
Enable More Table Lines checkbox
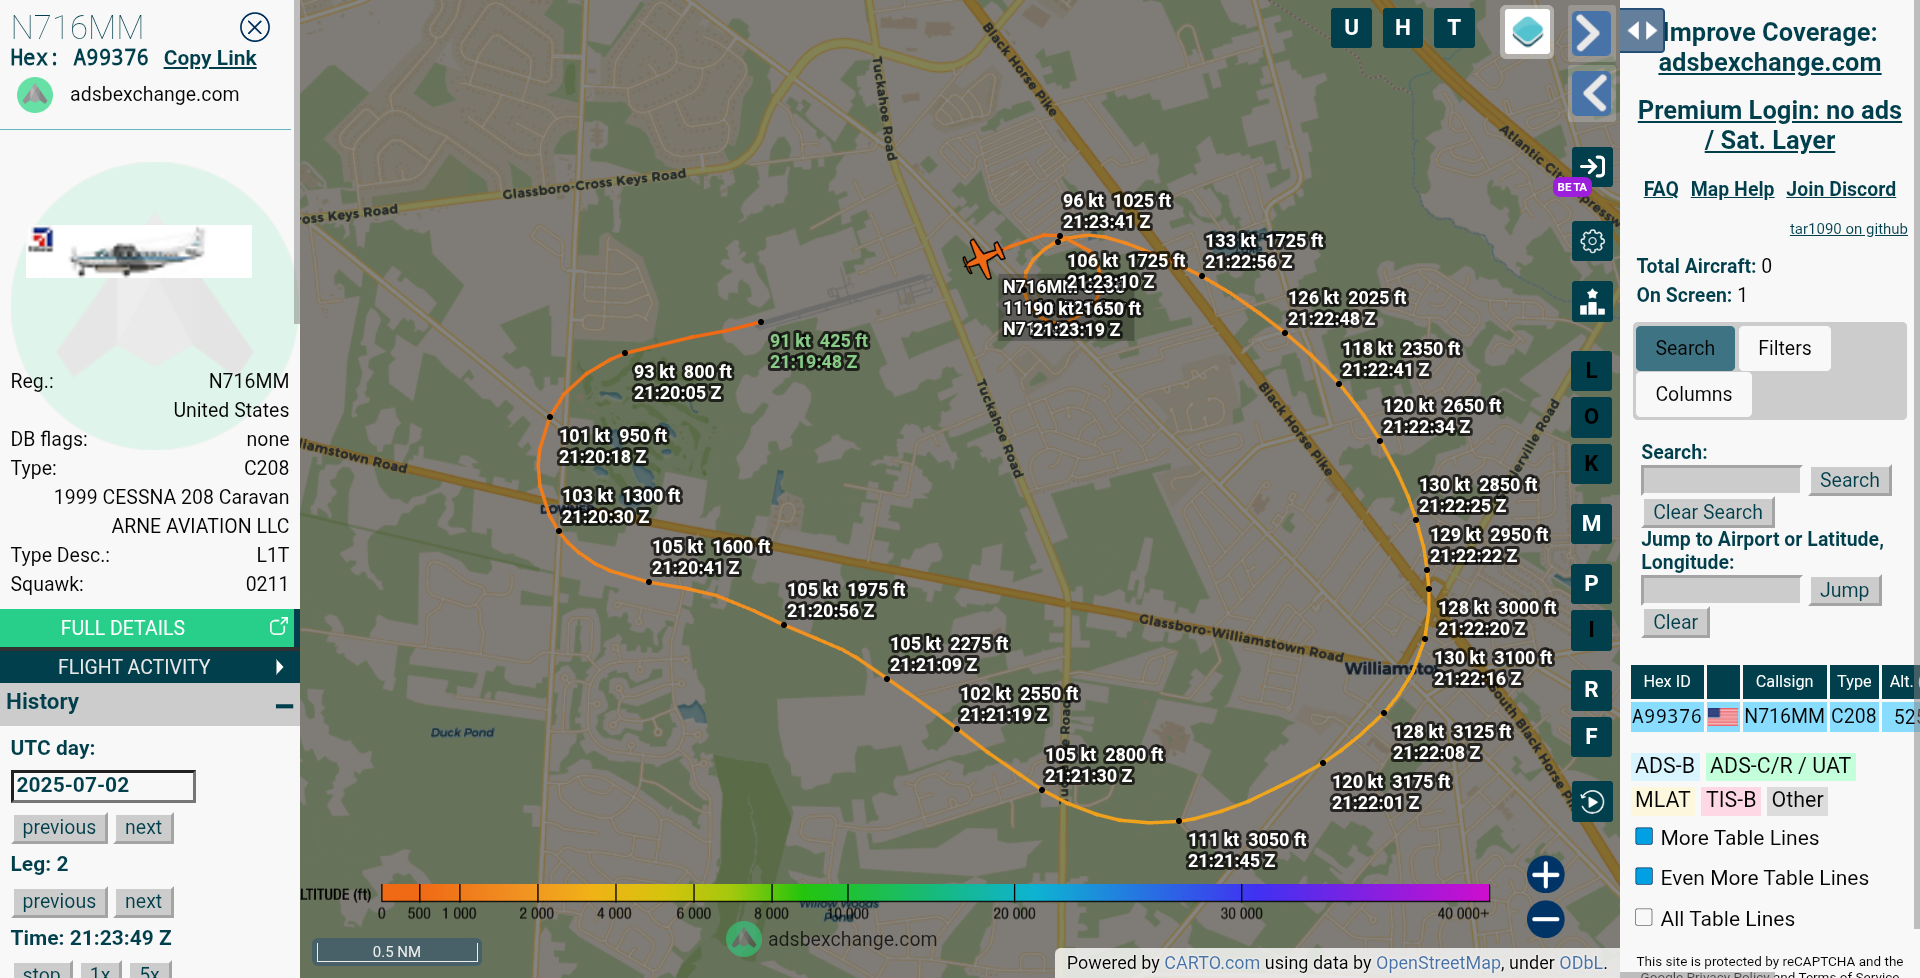coord(1644,836)
